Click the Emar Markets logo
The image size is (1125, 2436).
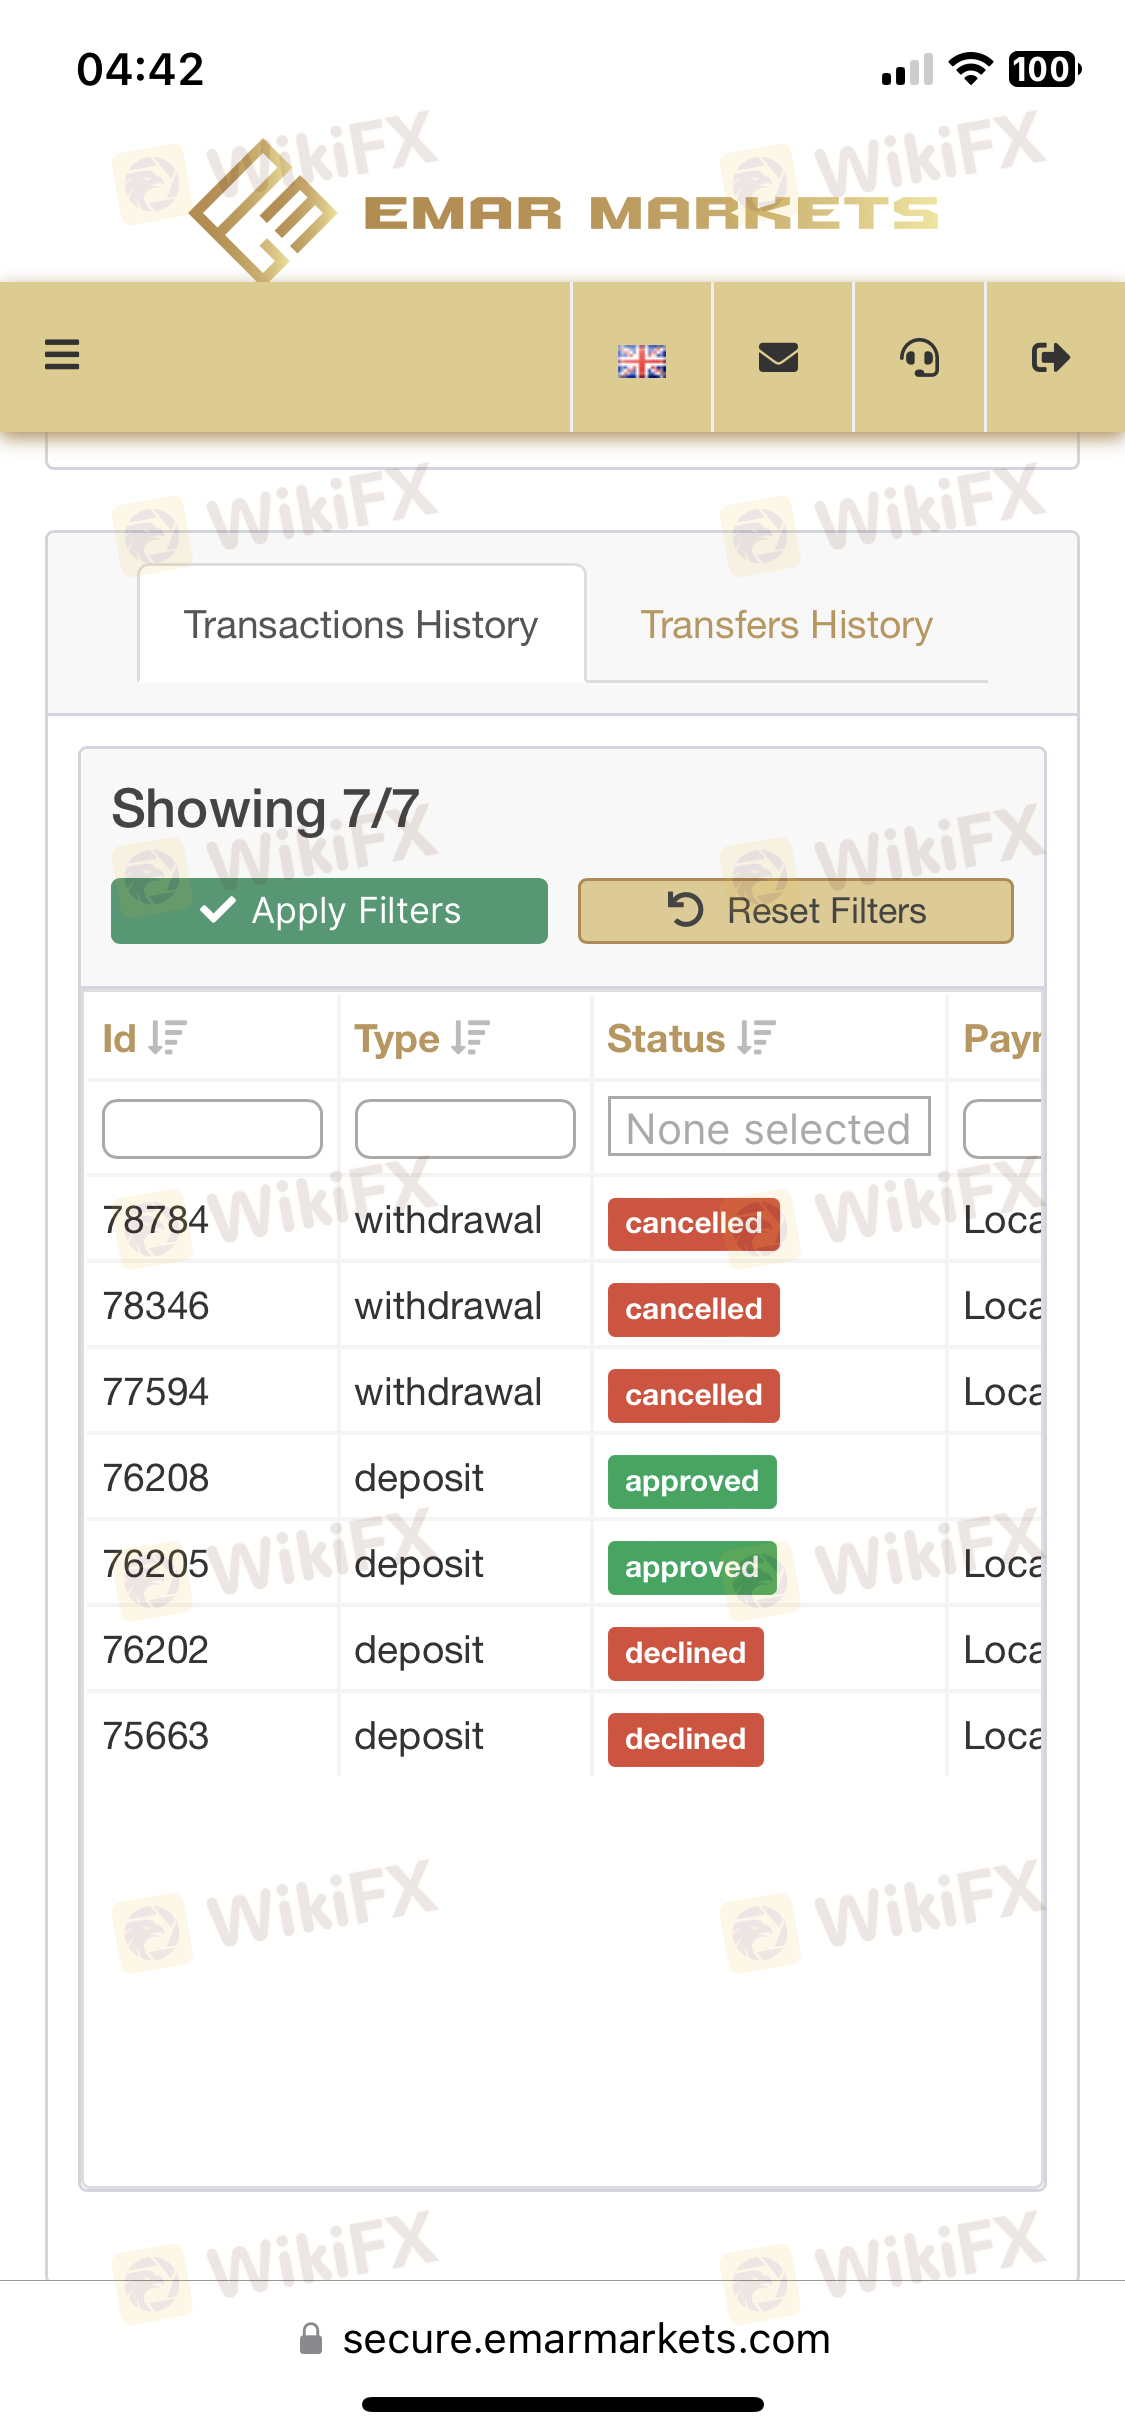pyautogui.click(x=565, y=212)
